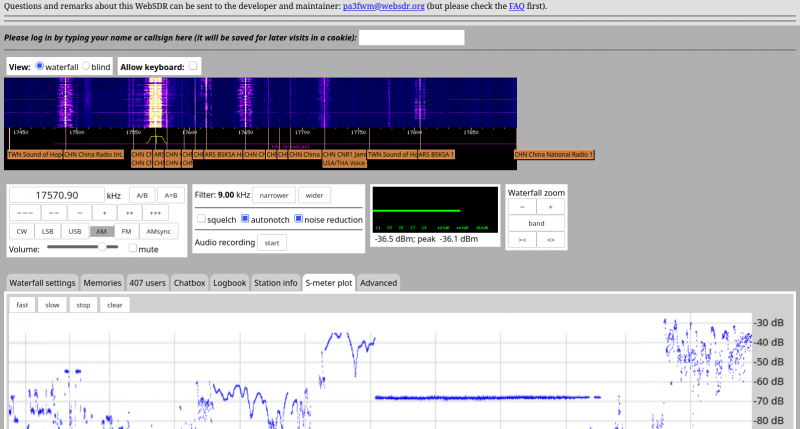Start audio recording
This screenshot has width=800, height=429.
coord(271,242)
